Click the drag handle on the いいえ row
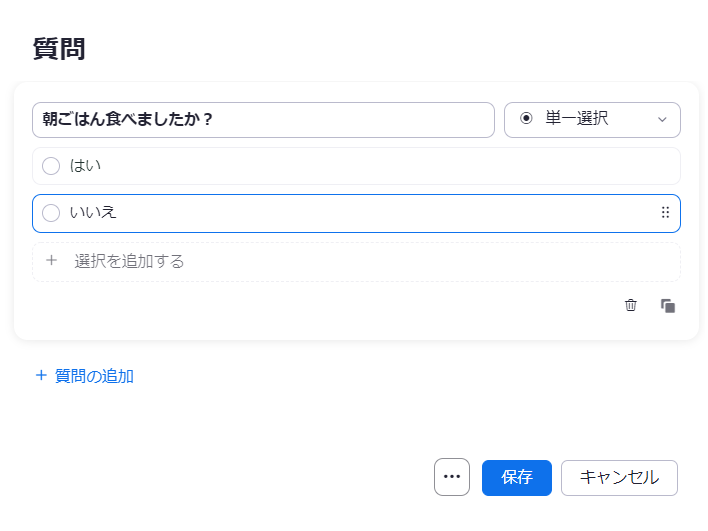Image resolution: width=708 pixels, height=531 pixels. click(666, 212)
